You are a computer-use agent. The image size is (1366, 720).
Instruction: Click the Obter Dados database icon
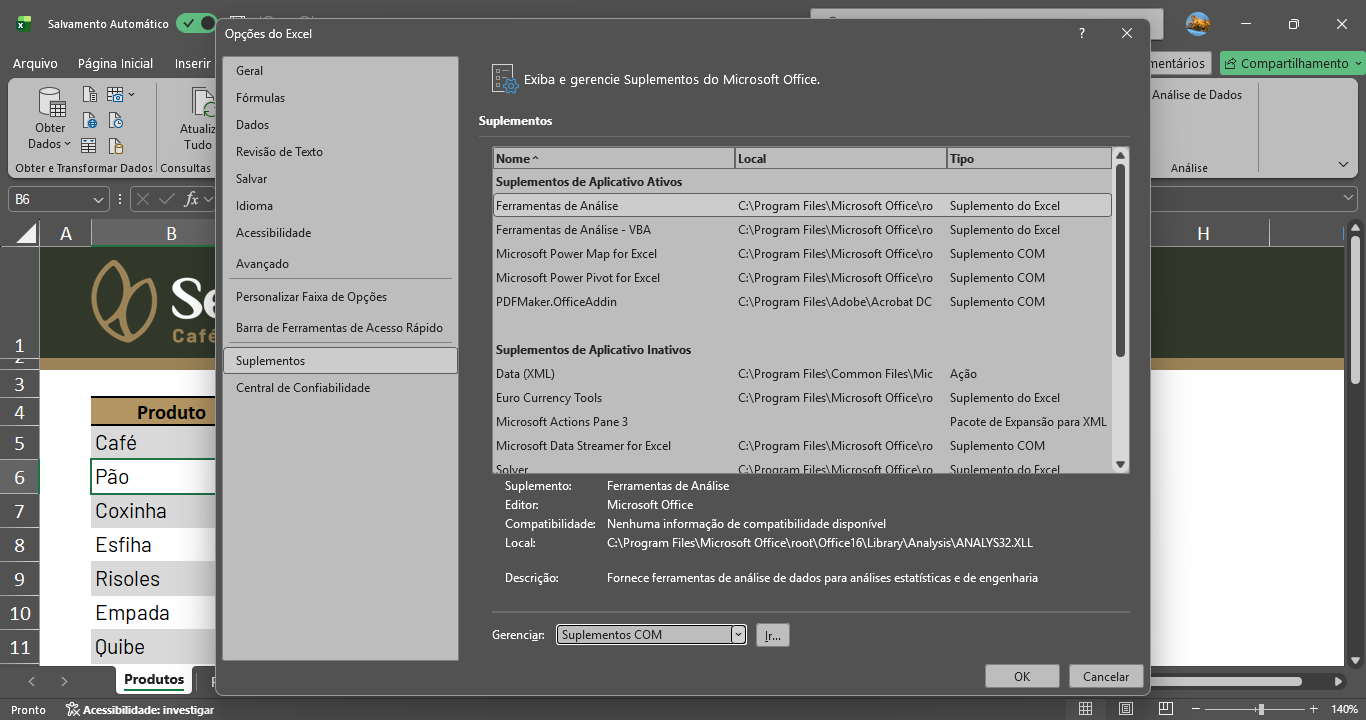click(x=50, y=103)
